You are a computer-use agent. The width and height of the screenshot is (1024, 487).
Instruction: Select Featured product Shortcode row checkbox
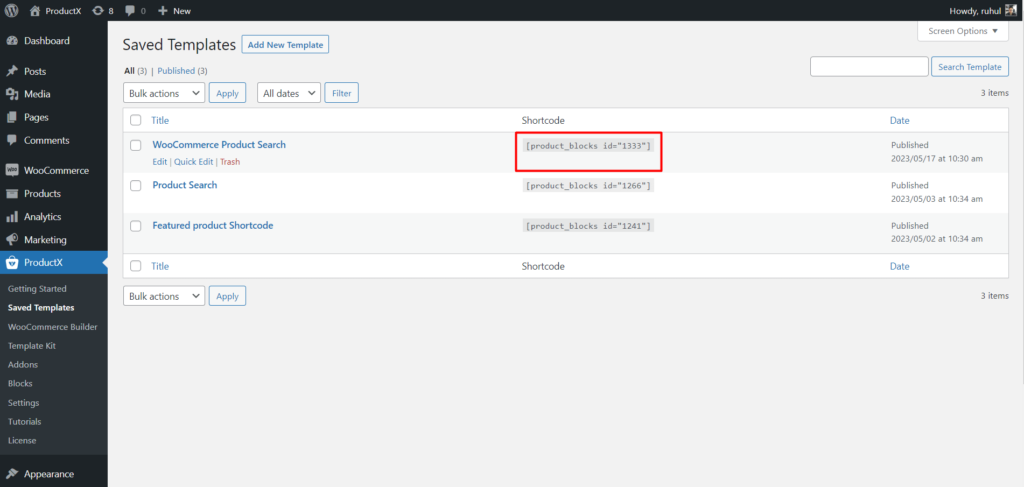135,226
